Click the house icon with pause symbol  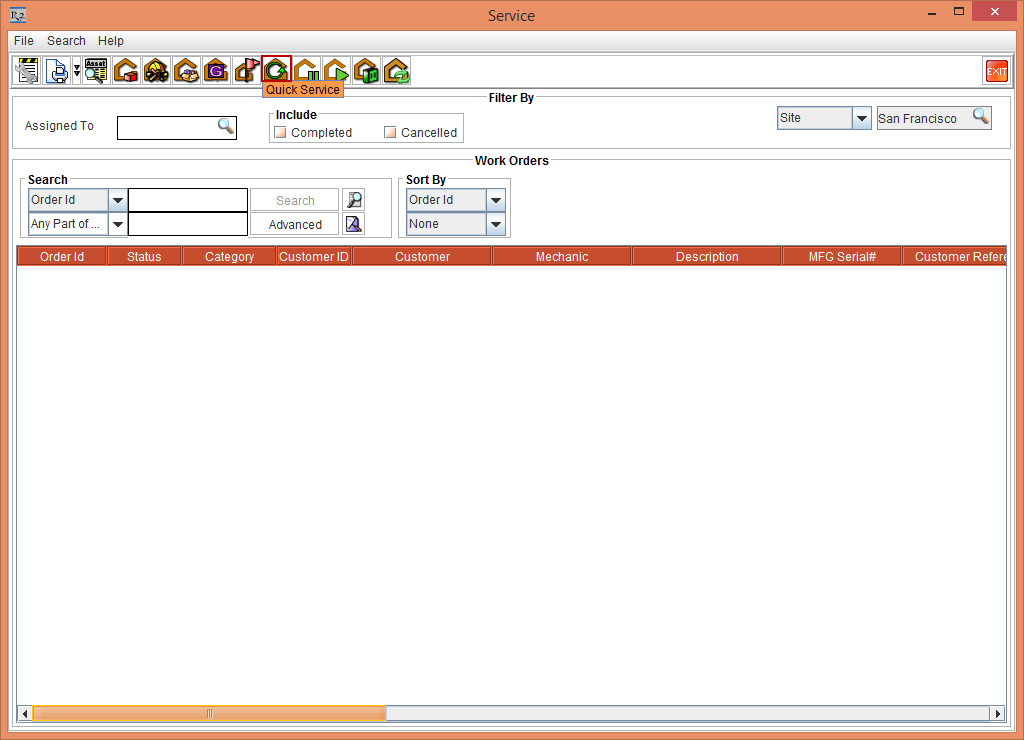(306, 71)
